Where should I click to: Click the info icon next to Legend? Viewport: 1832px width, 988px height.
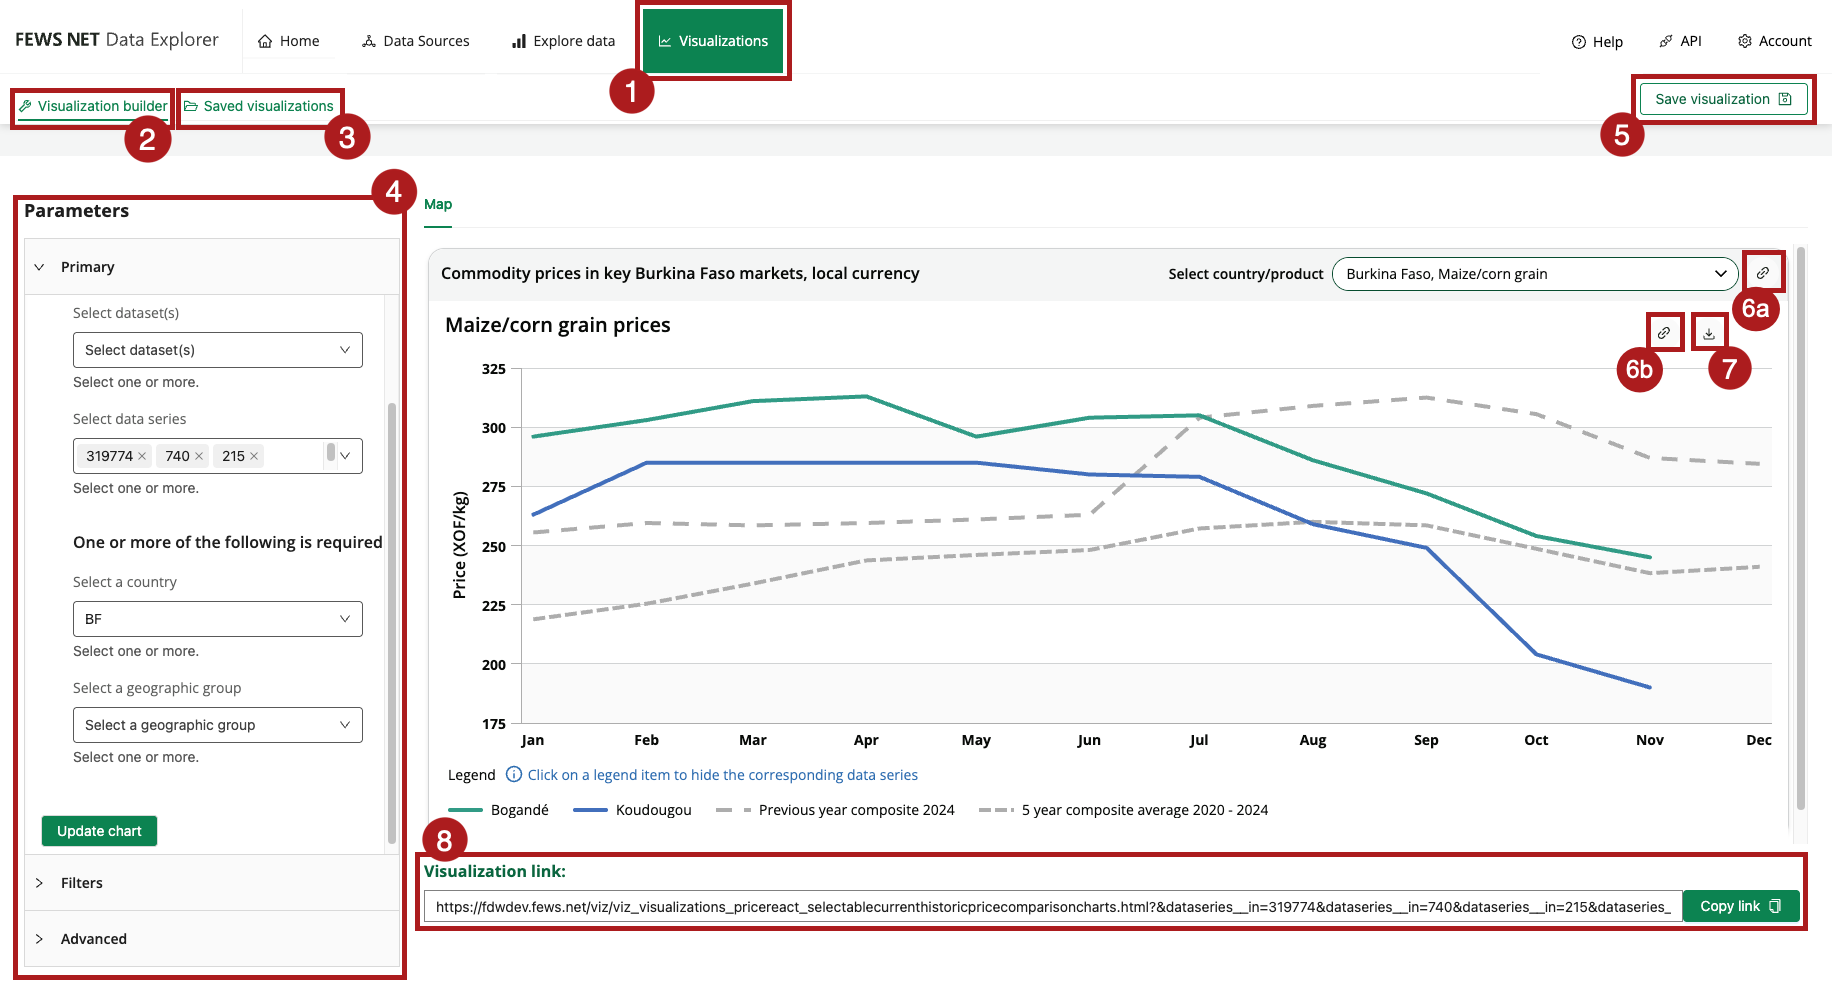point(513,774)
